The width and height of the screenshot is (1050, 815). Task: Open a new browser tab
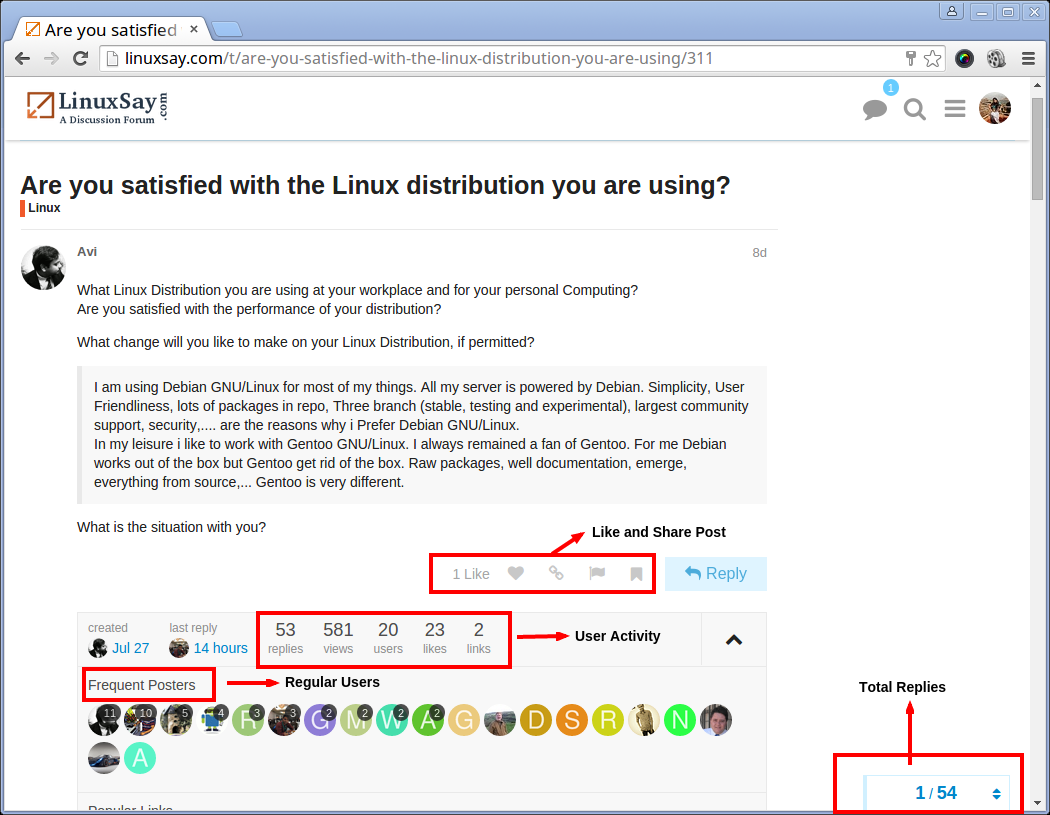coord(227,29)
